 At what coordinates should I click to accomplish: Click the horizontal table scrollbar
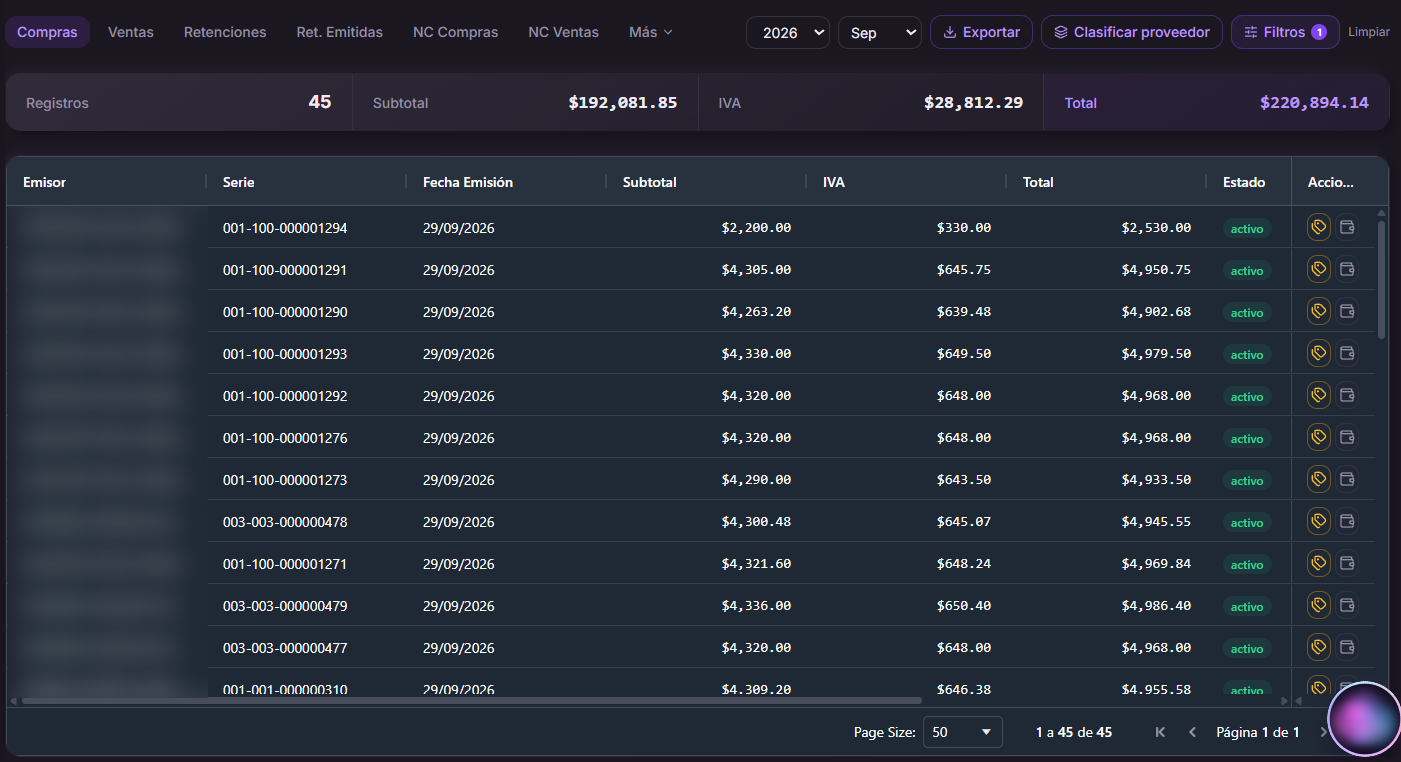tap(471, 700)
